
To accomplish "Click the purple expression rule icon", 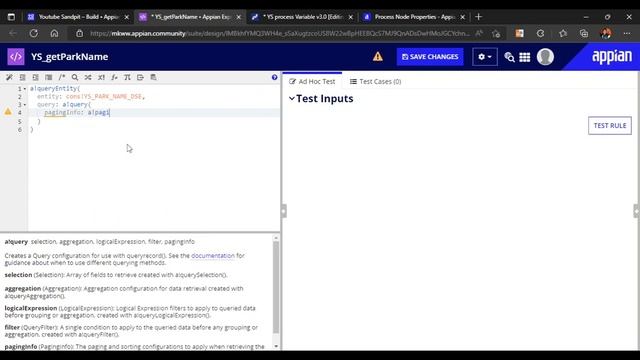I will pos(16,57).
